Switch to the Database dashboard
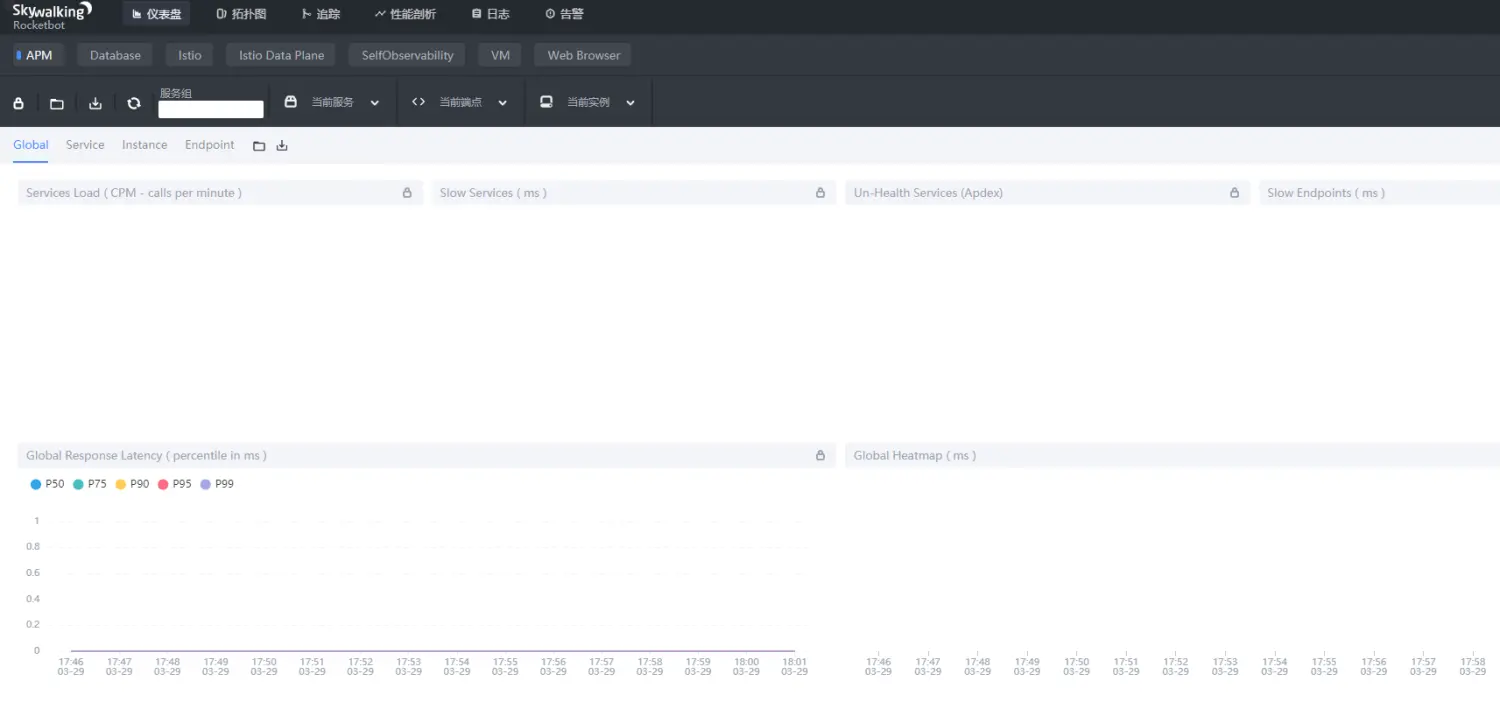Viewport: 1500px width, 716px height. click(115, 55)
